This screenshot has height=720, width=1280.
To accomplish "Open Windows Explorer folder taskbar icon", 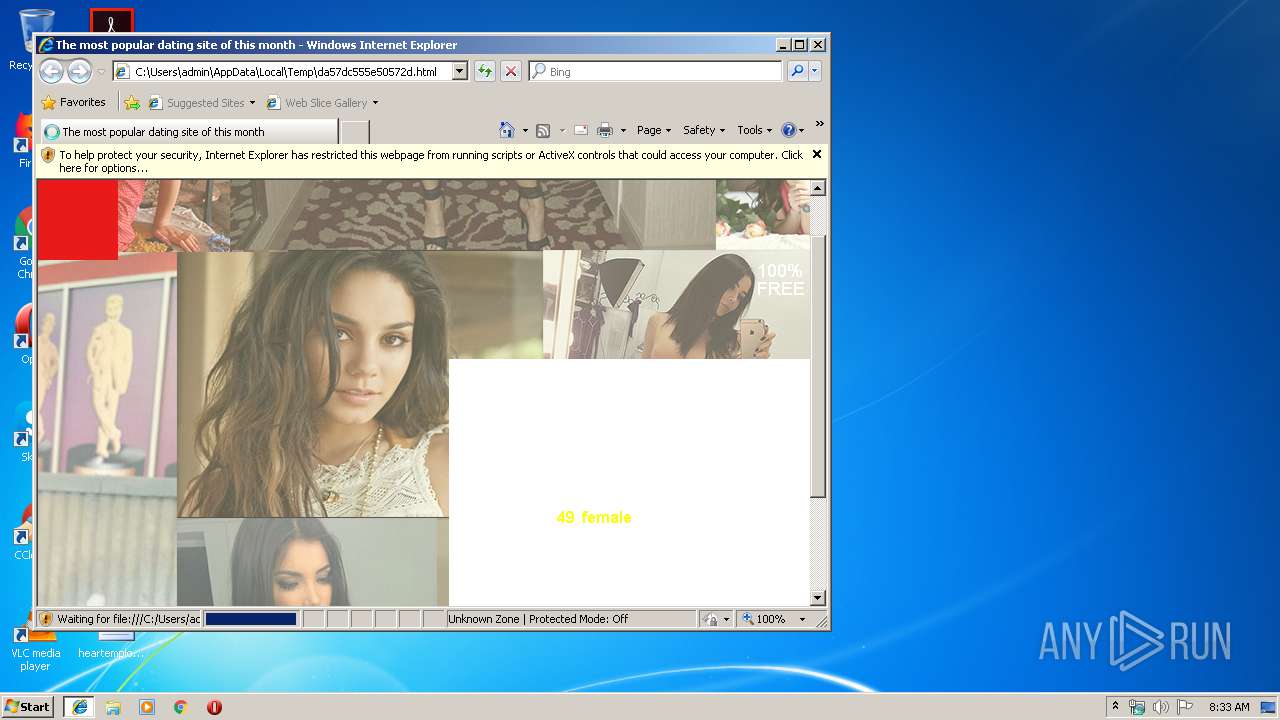I will tap(113, 707).
